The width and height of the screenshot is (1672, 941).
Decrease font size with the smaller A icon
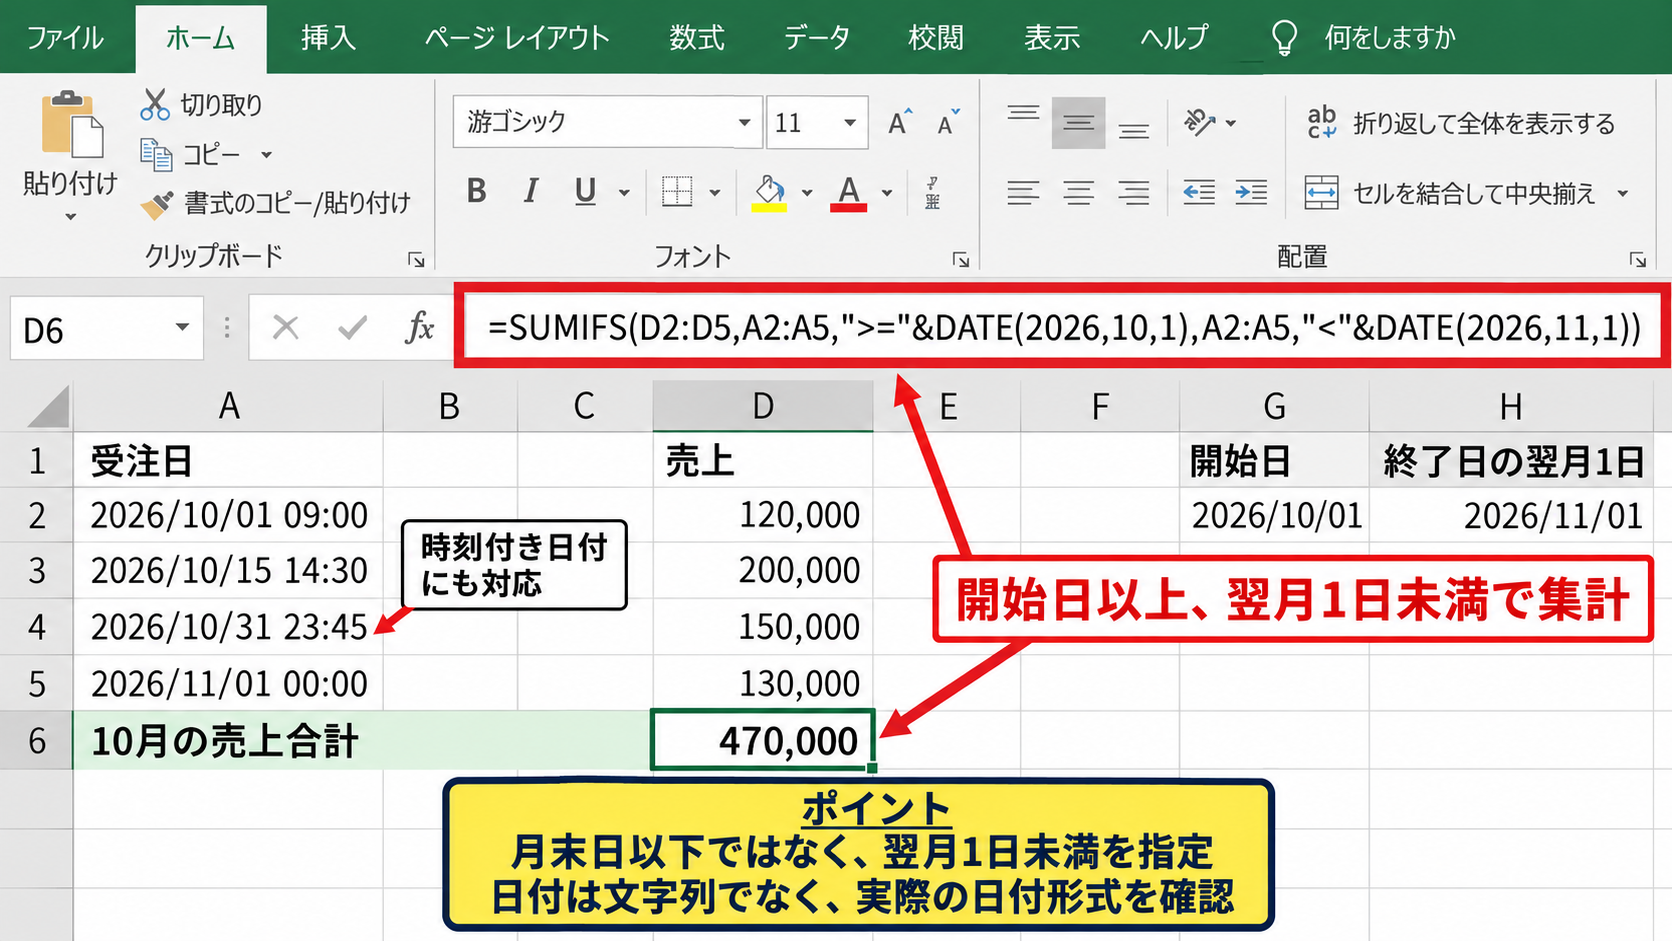coord(947,122)
